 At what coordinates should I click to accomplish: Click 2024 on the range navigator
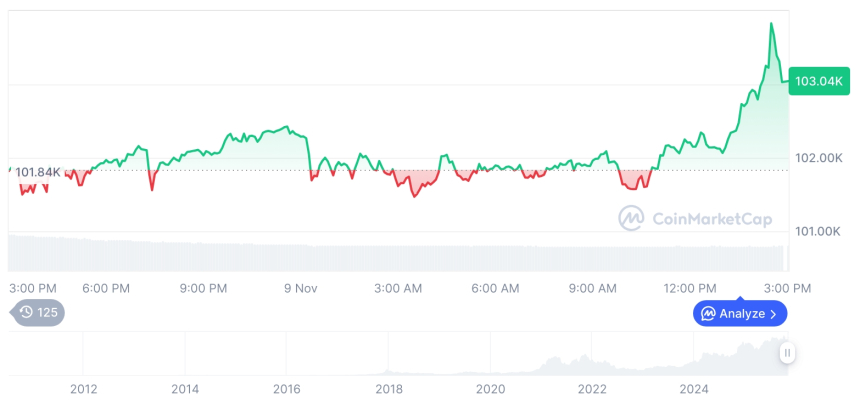pyautogui.click(x=694, y=388)
